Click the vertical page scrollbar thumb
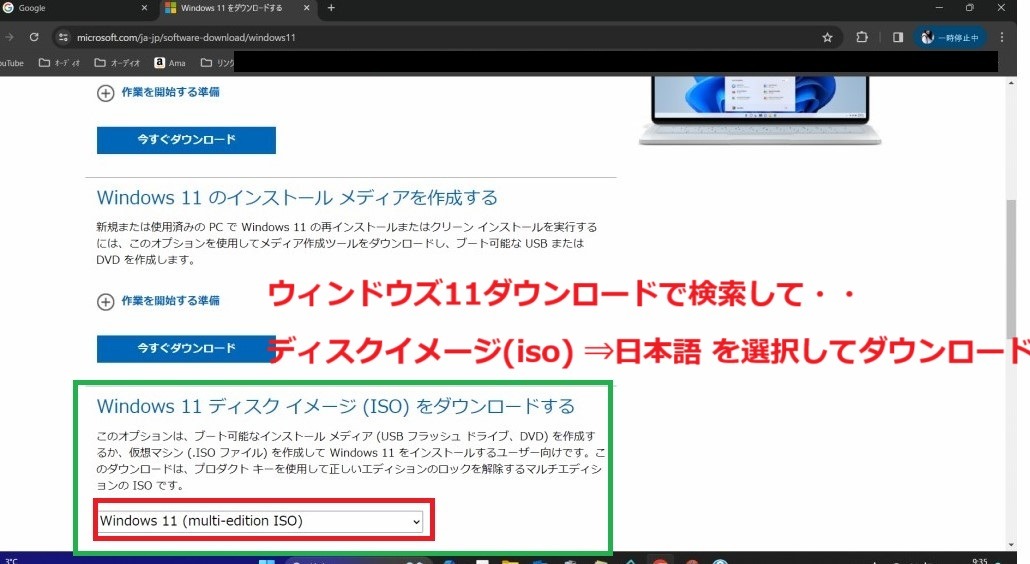This screenshot has width=1030, height=564. point(1011,269)
